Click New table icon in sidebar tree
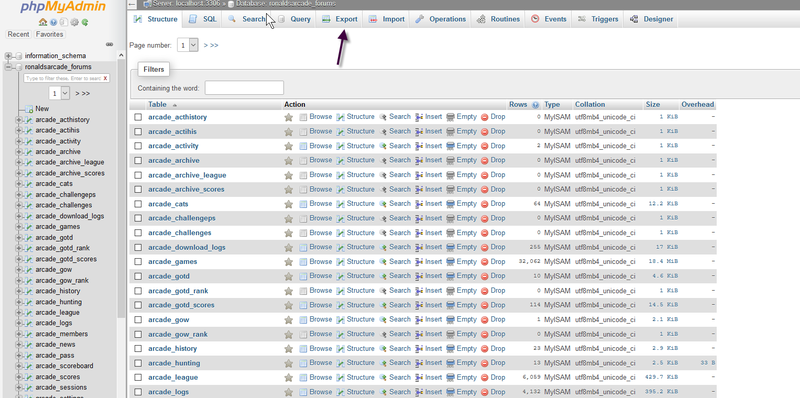This screenshot has height=398, width=800. (x=29, y=109)
